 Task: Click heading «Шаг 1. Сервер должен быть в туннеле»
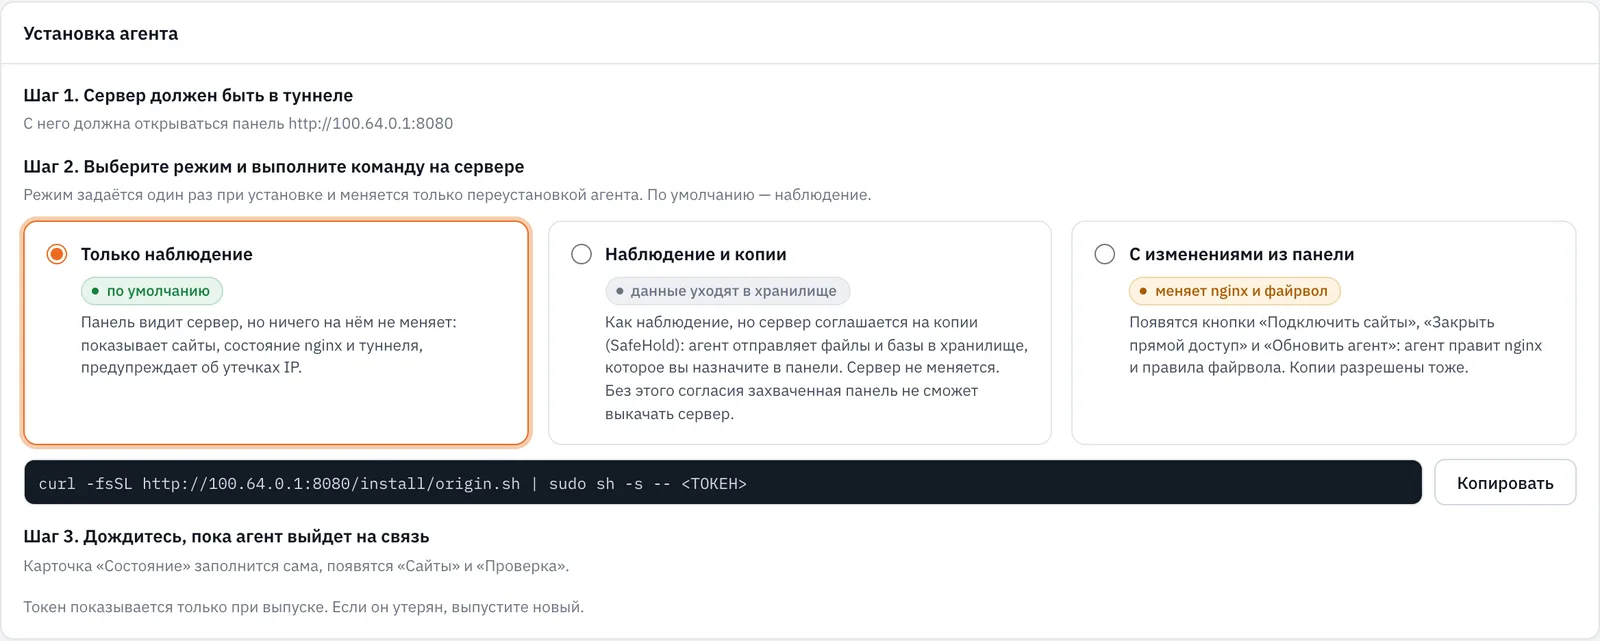pos(188,96)
